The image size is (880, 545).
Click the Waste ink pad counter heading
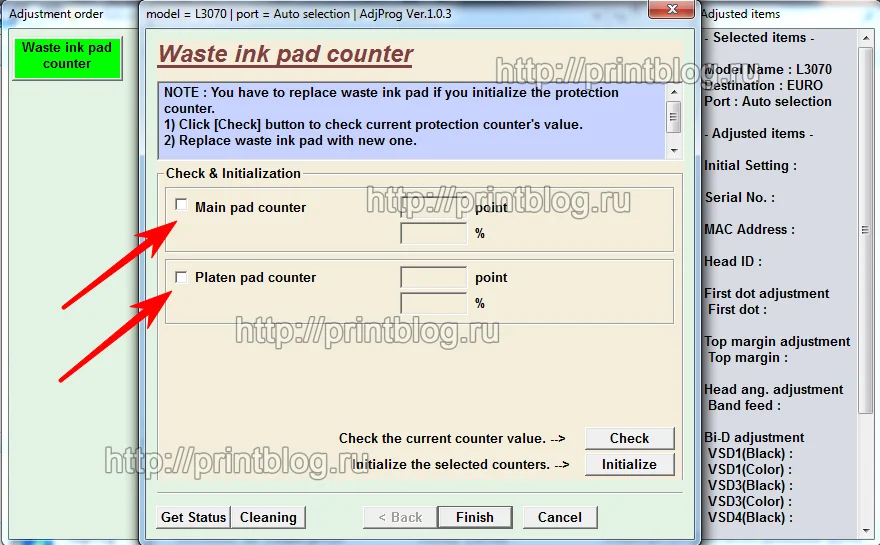[x=285, y=54]
